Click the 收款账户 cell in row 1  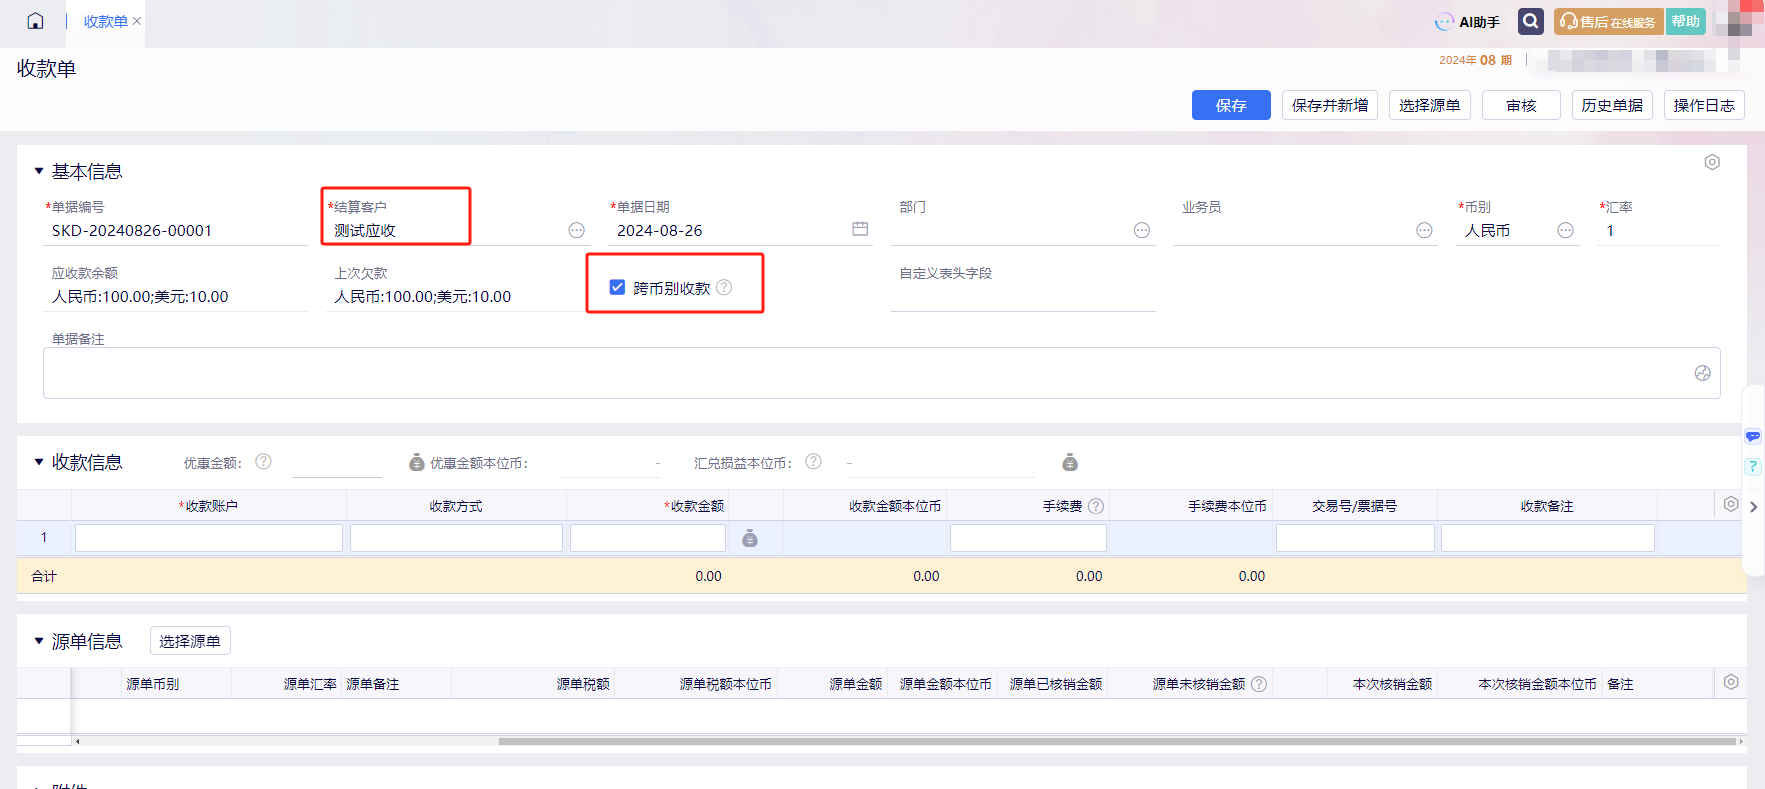[x=209, y=538]
